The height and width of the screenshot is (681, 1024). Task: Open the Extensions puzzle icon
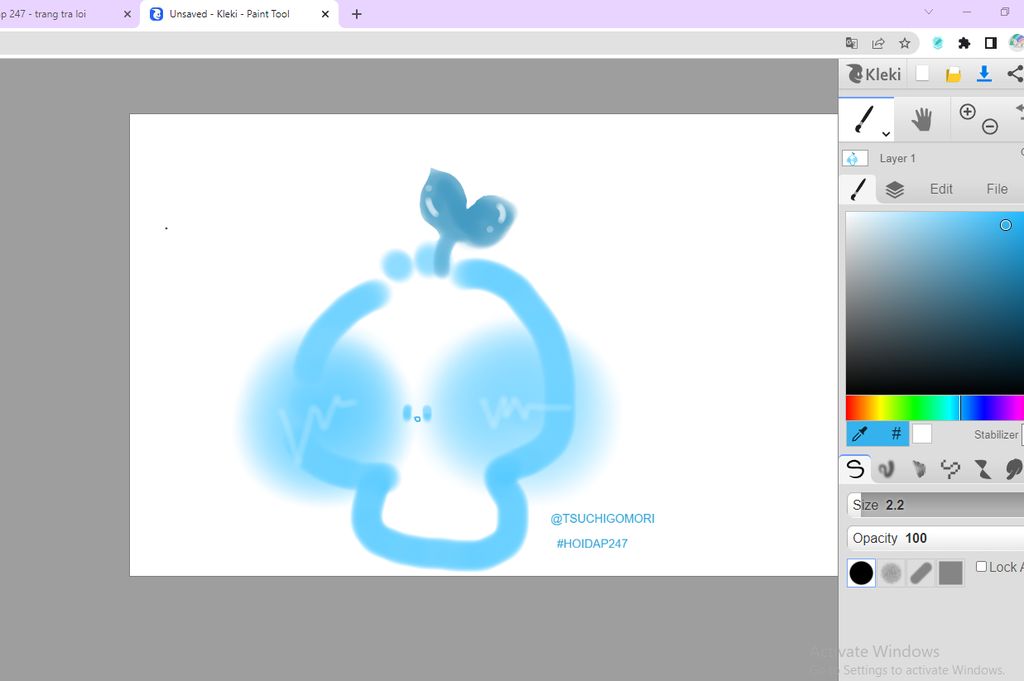964,43
